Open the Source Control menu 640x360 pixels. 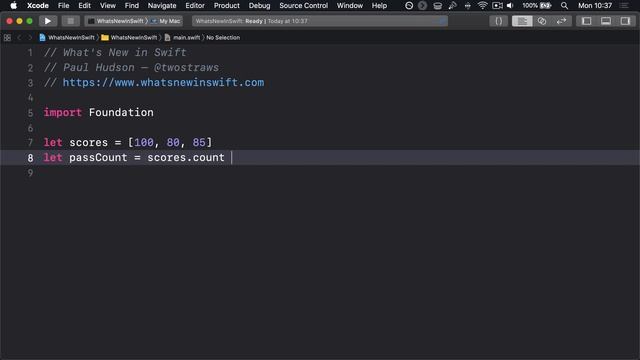click(x=303, y=5)
